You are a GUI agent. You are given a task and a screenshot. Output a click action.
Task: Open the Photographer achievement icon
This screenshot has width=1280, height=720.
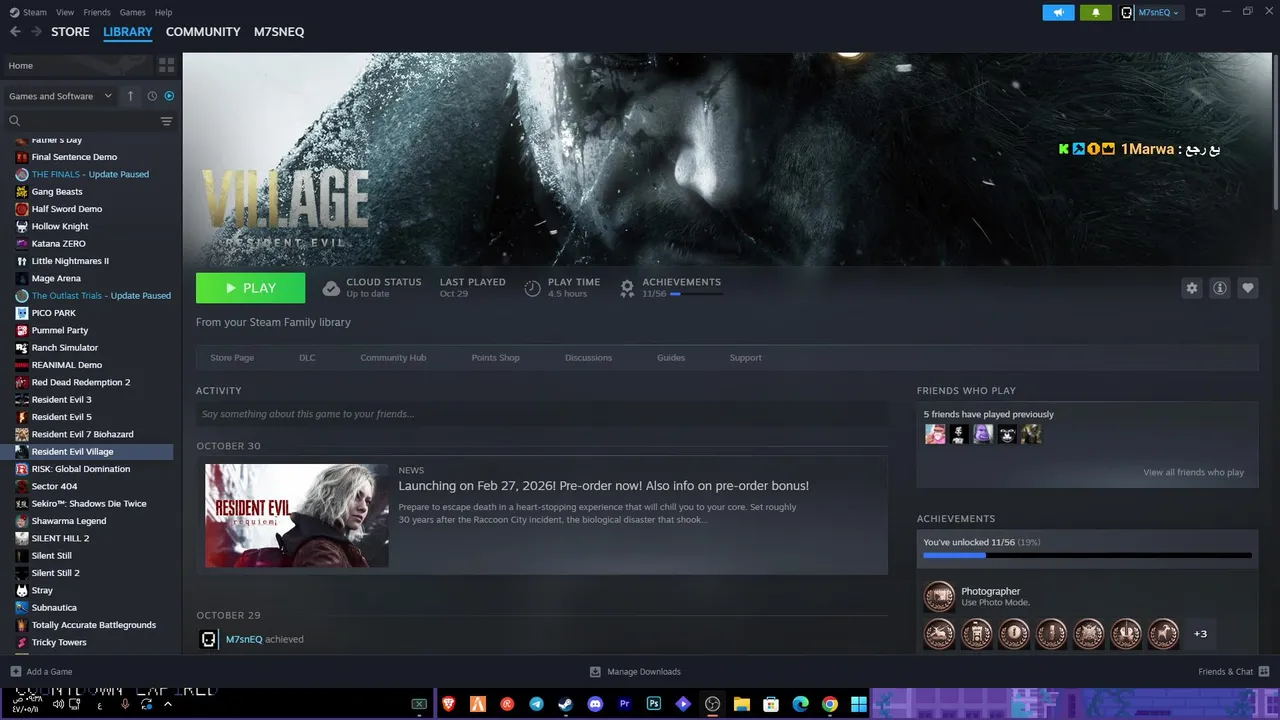[939, 597]
